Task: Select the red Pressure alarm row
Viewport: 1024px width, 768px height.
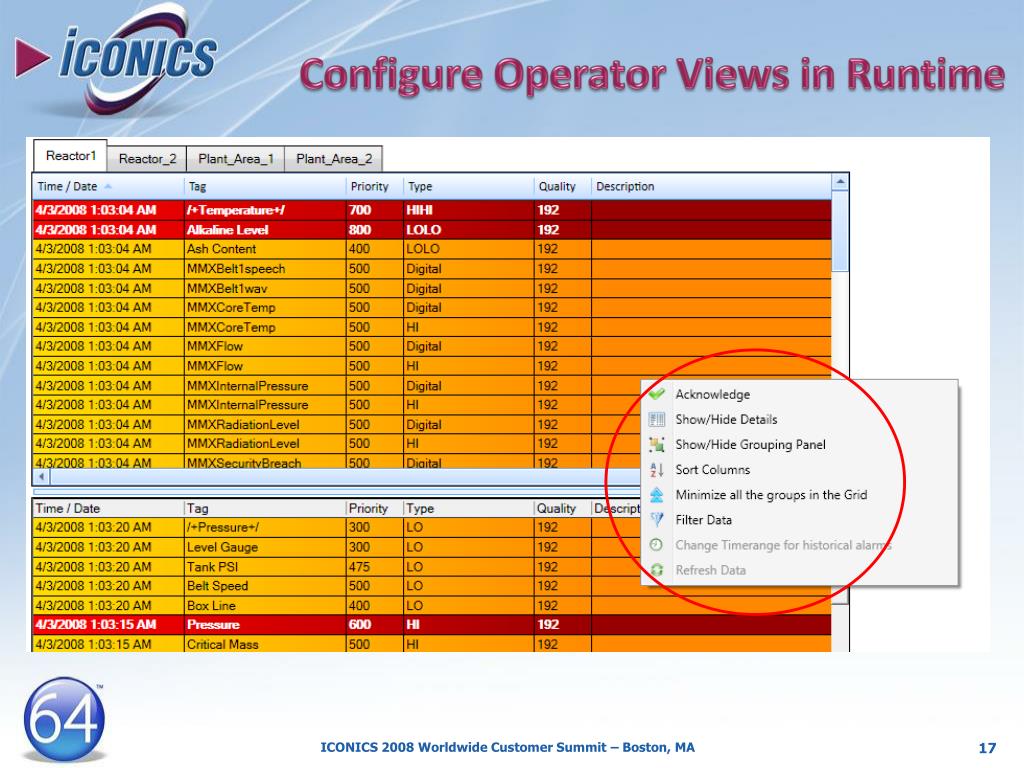Action: (x=432, y=625)
